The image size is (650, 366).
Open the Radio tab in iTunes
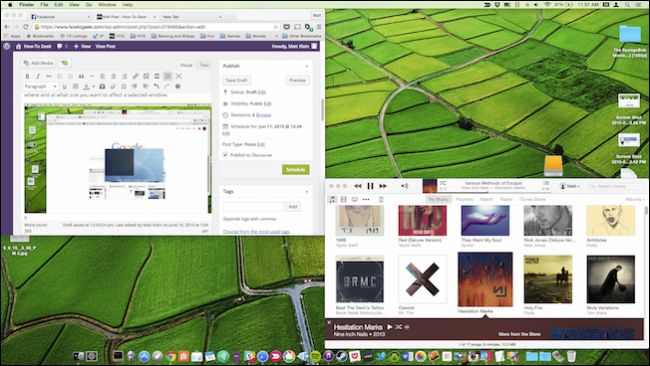pyautogui.click(x=506, y=200)
